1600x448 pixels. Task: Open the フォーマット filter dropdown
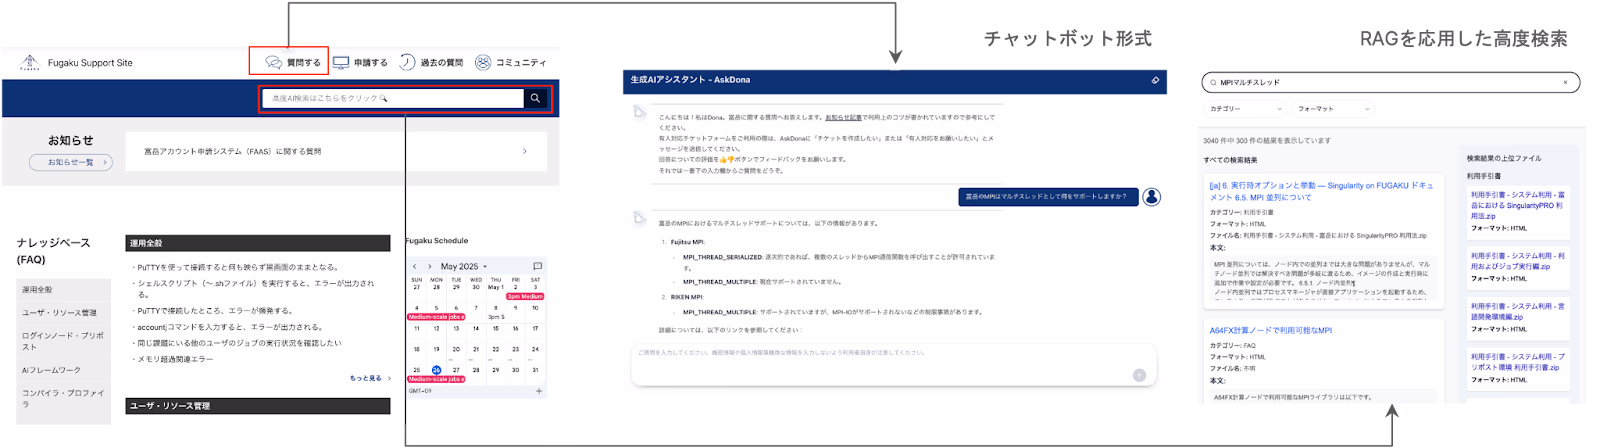coord(1333,108)
